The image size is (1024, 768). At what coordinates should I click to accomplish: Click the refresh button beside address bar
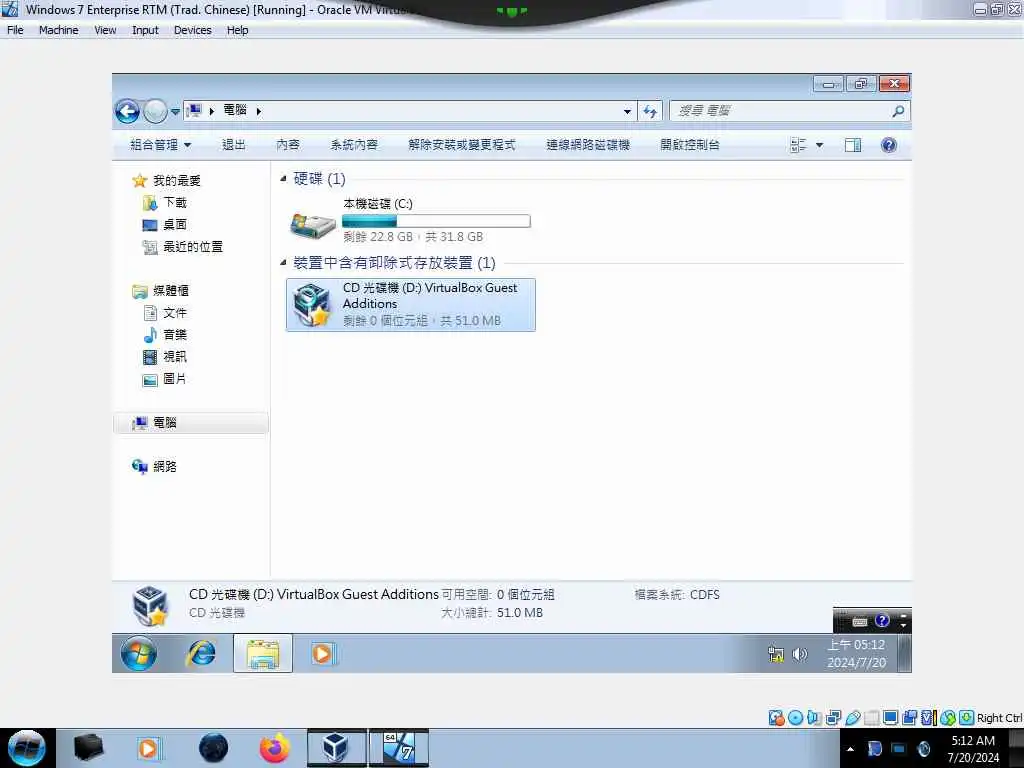[650, 112]
